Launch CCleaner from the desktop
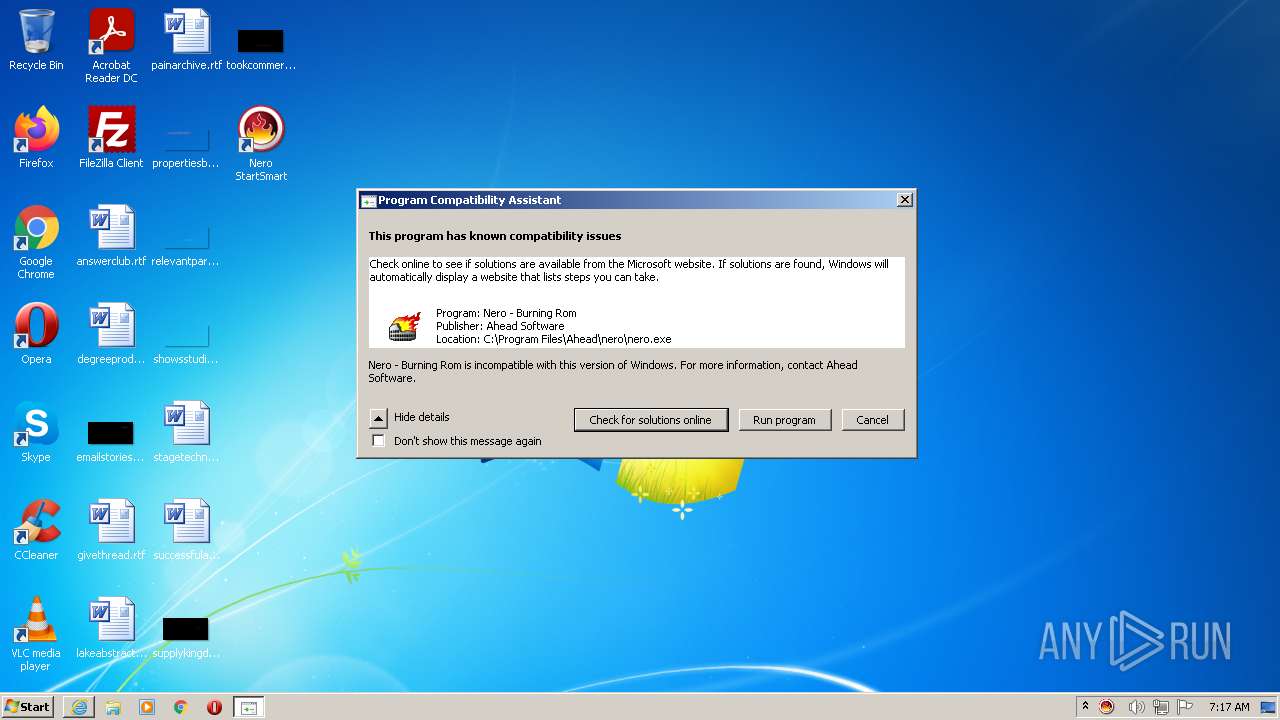This screenshot has width=1280, height=720. pyautogui.click(x=36, y=530)
